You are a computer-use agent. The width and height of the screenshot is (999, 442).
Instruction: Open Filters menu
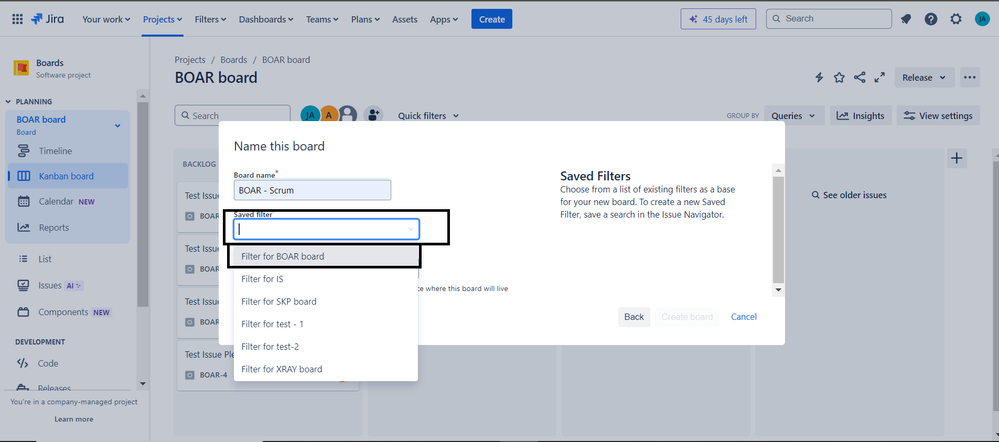[211, 19]
